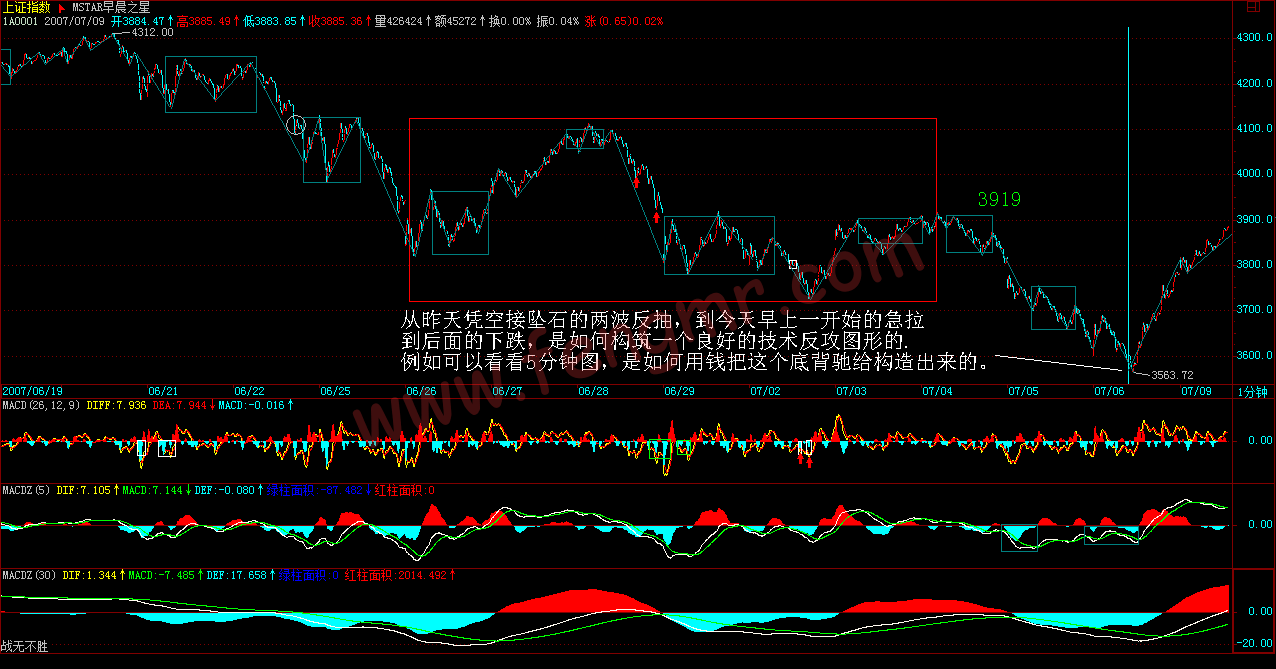Click the white circle marker on price chart
This screenshot has height=669, width=1276.
296,125
